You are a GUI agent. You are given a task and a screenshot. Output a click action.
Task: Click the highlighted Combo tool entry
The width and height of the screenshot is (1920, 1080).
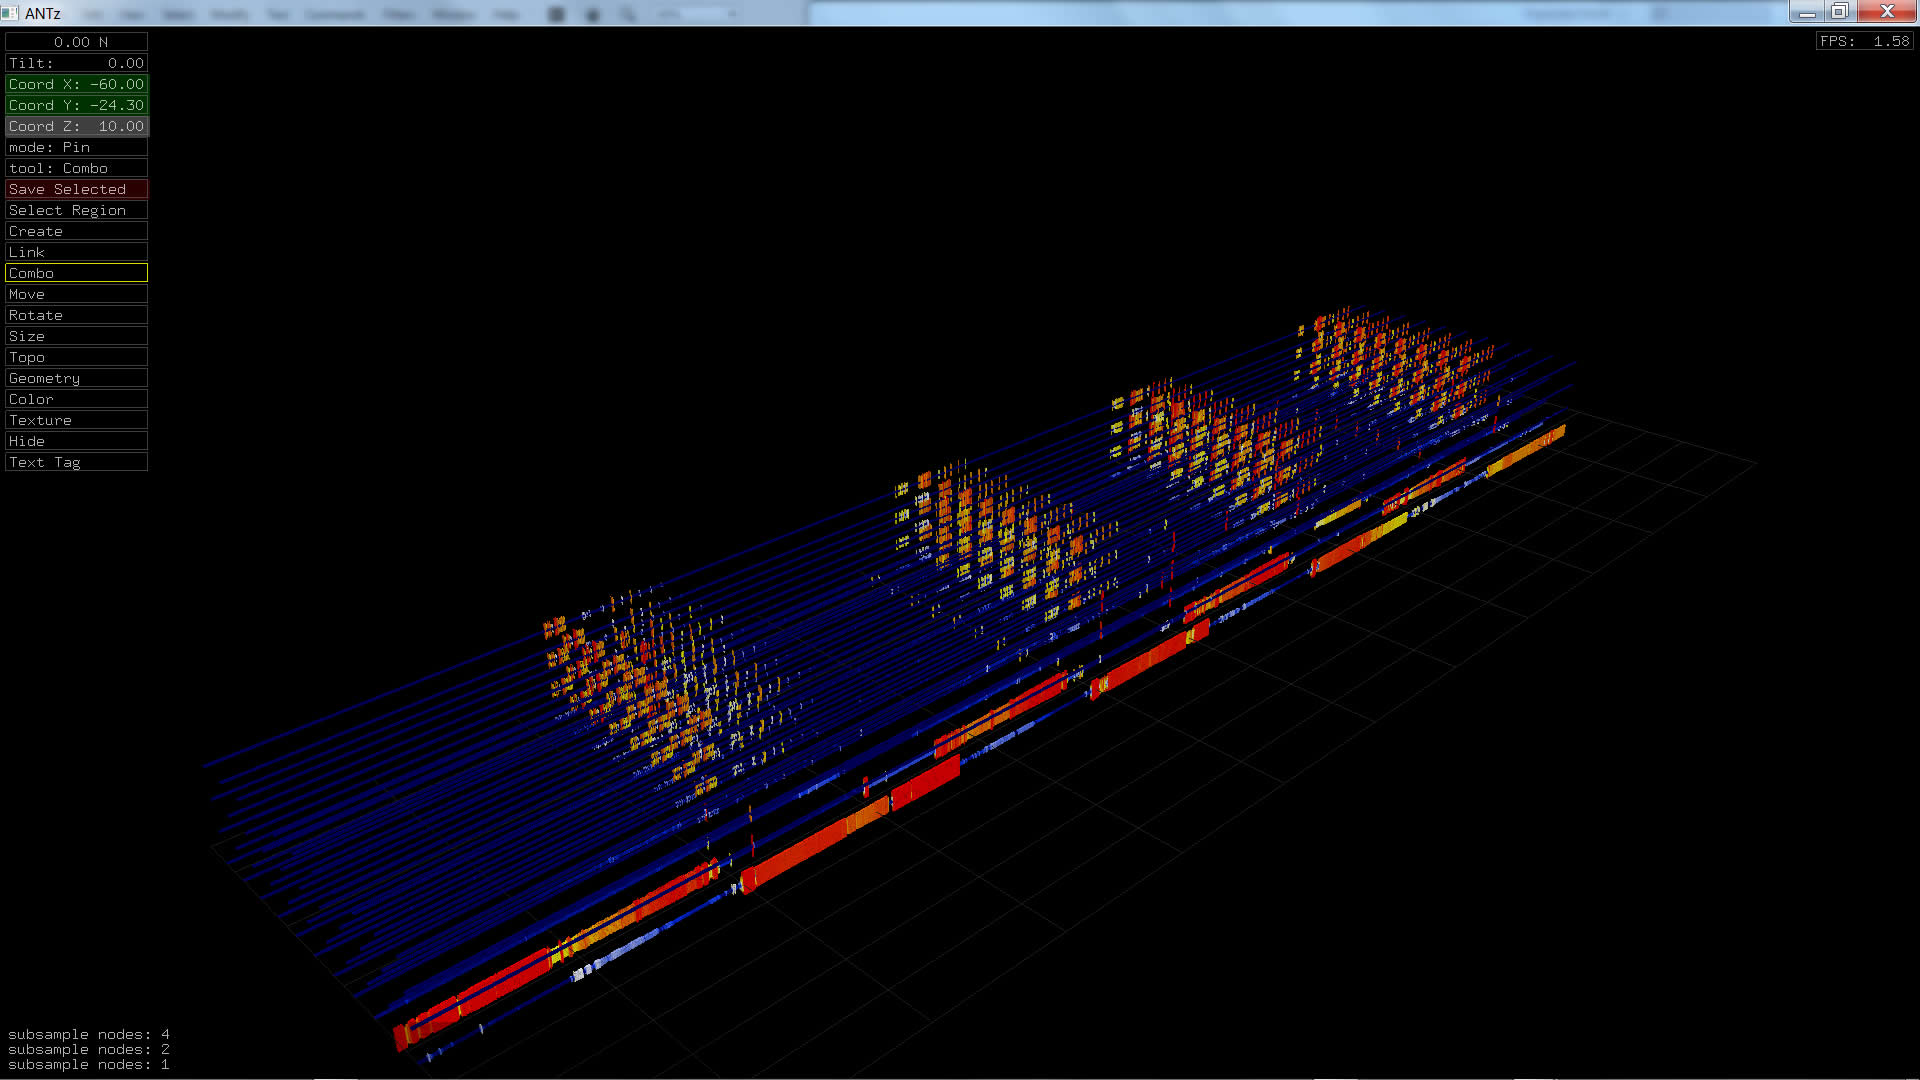76,273
